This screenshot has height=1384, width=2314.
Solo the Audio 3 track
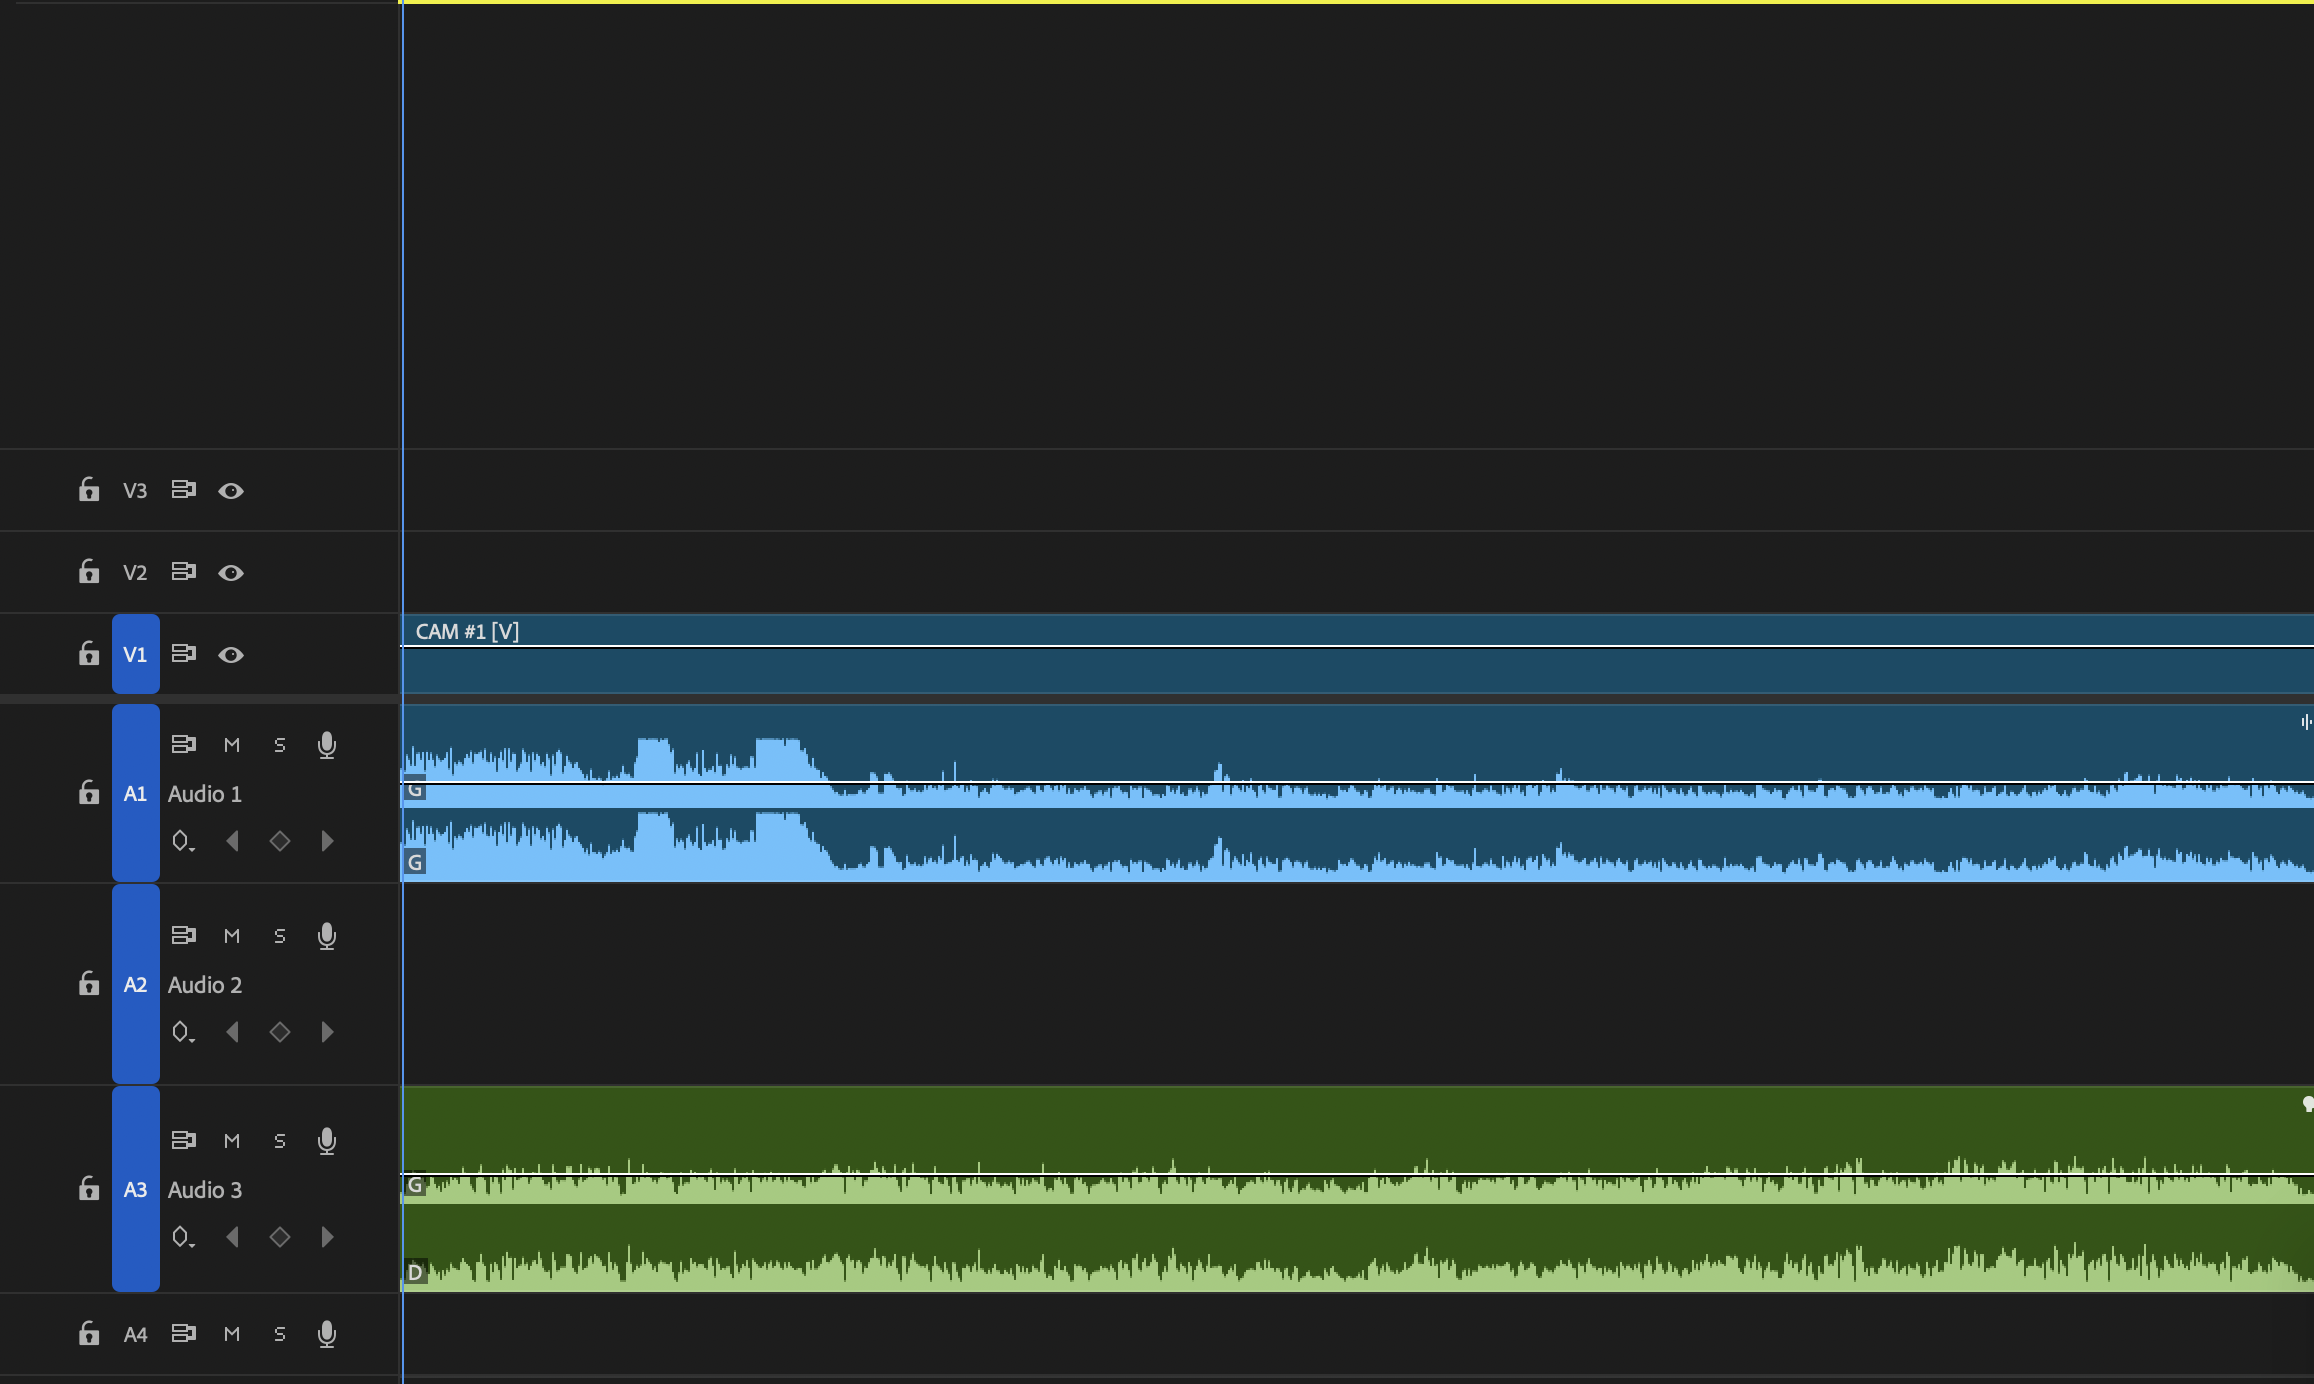coord(280,1141)
